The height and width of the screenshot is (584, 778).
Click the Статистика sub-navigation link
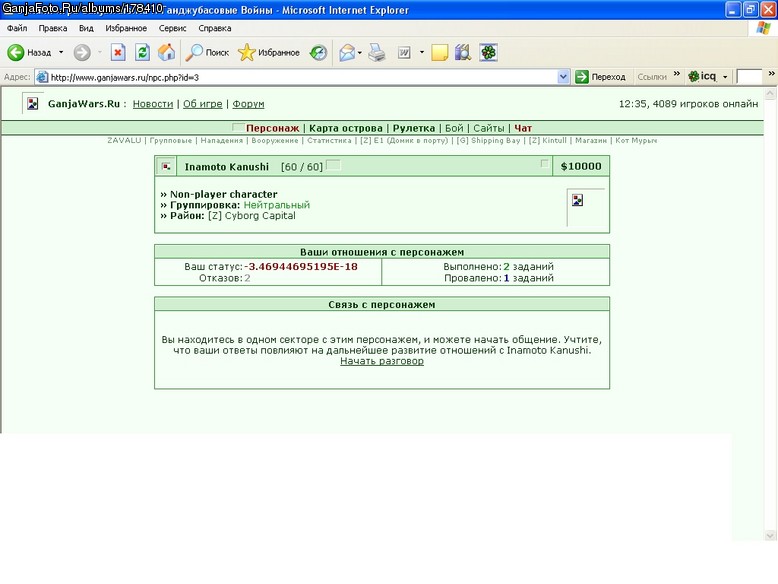[x=329, y=140]
